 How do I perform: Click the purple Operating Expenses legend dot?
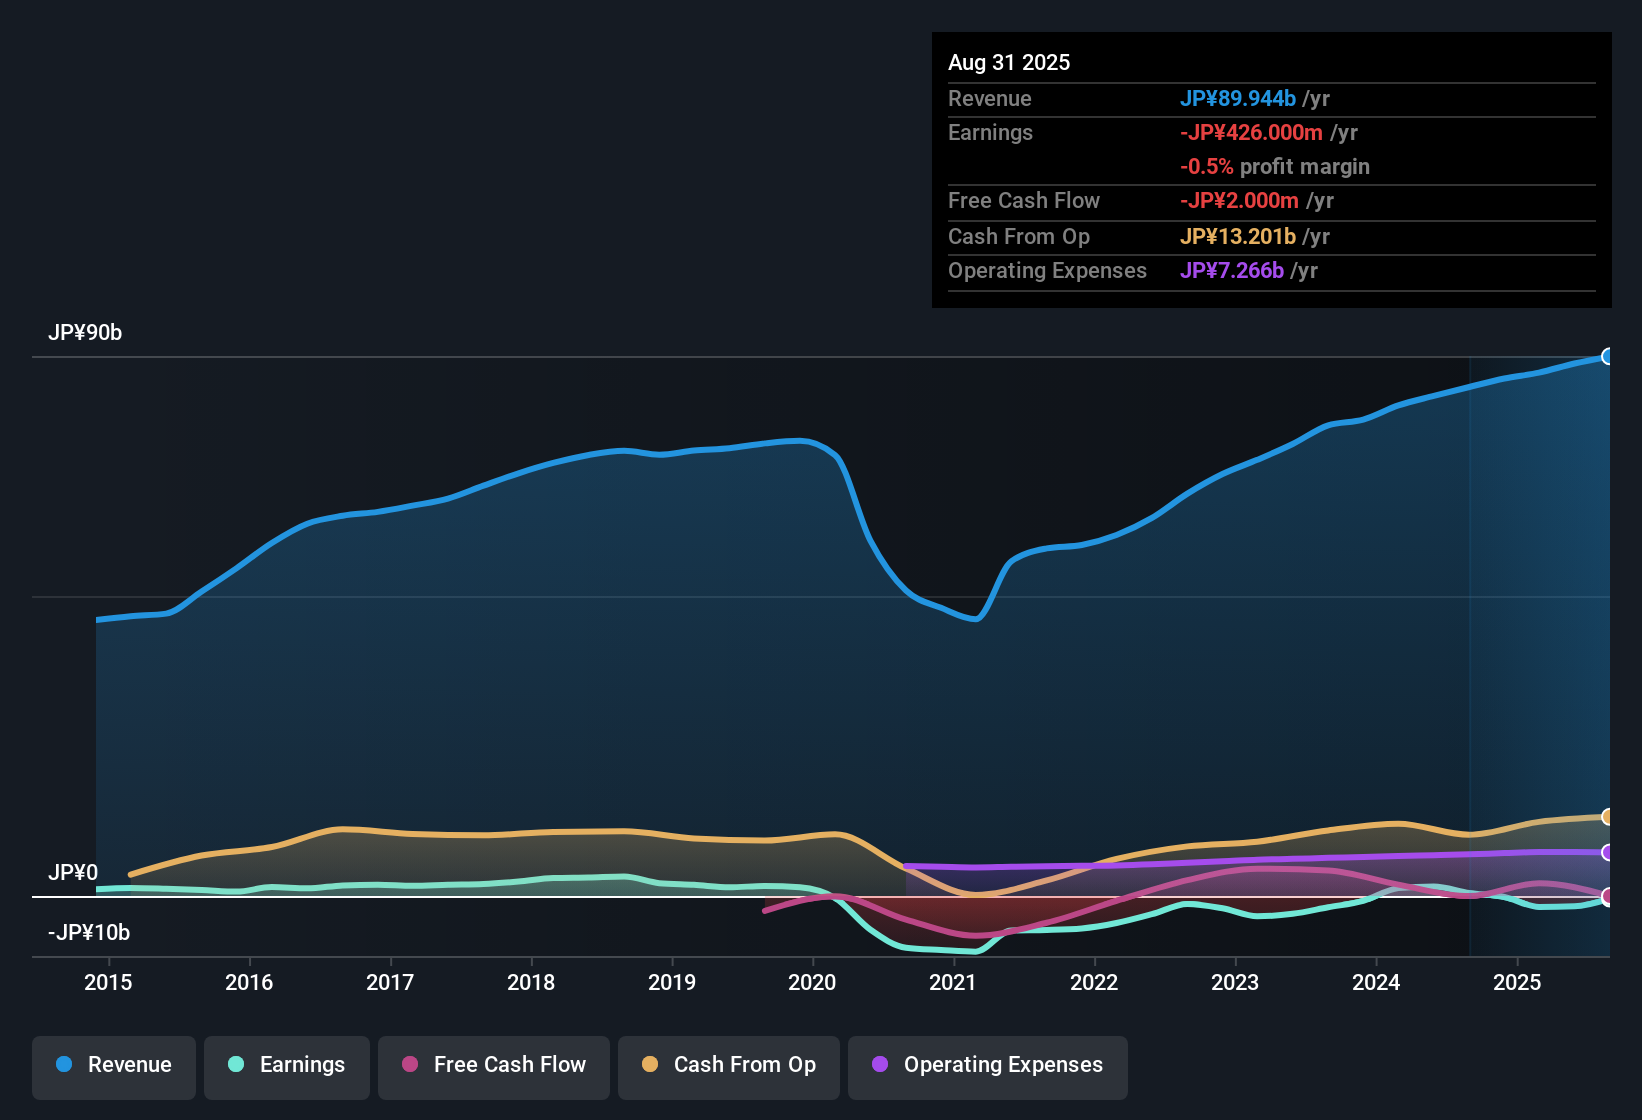pos(880,1065)
